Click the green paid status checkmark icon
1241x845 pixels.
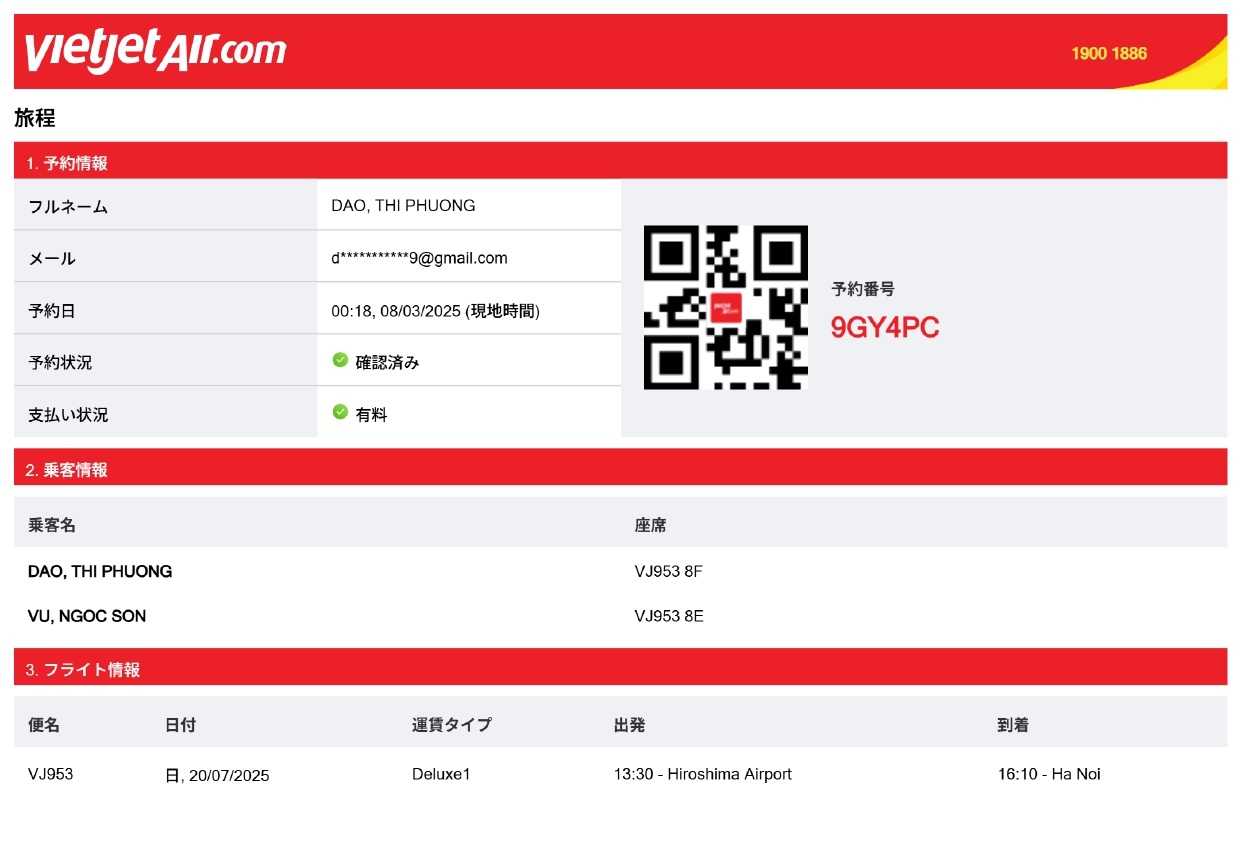pyautogui.click(x=340, y=412)
